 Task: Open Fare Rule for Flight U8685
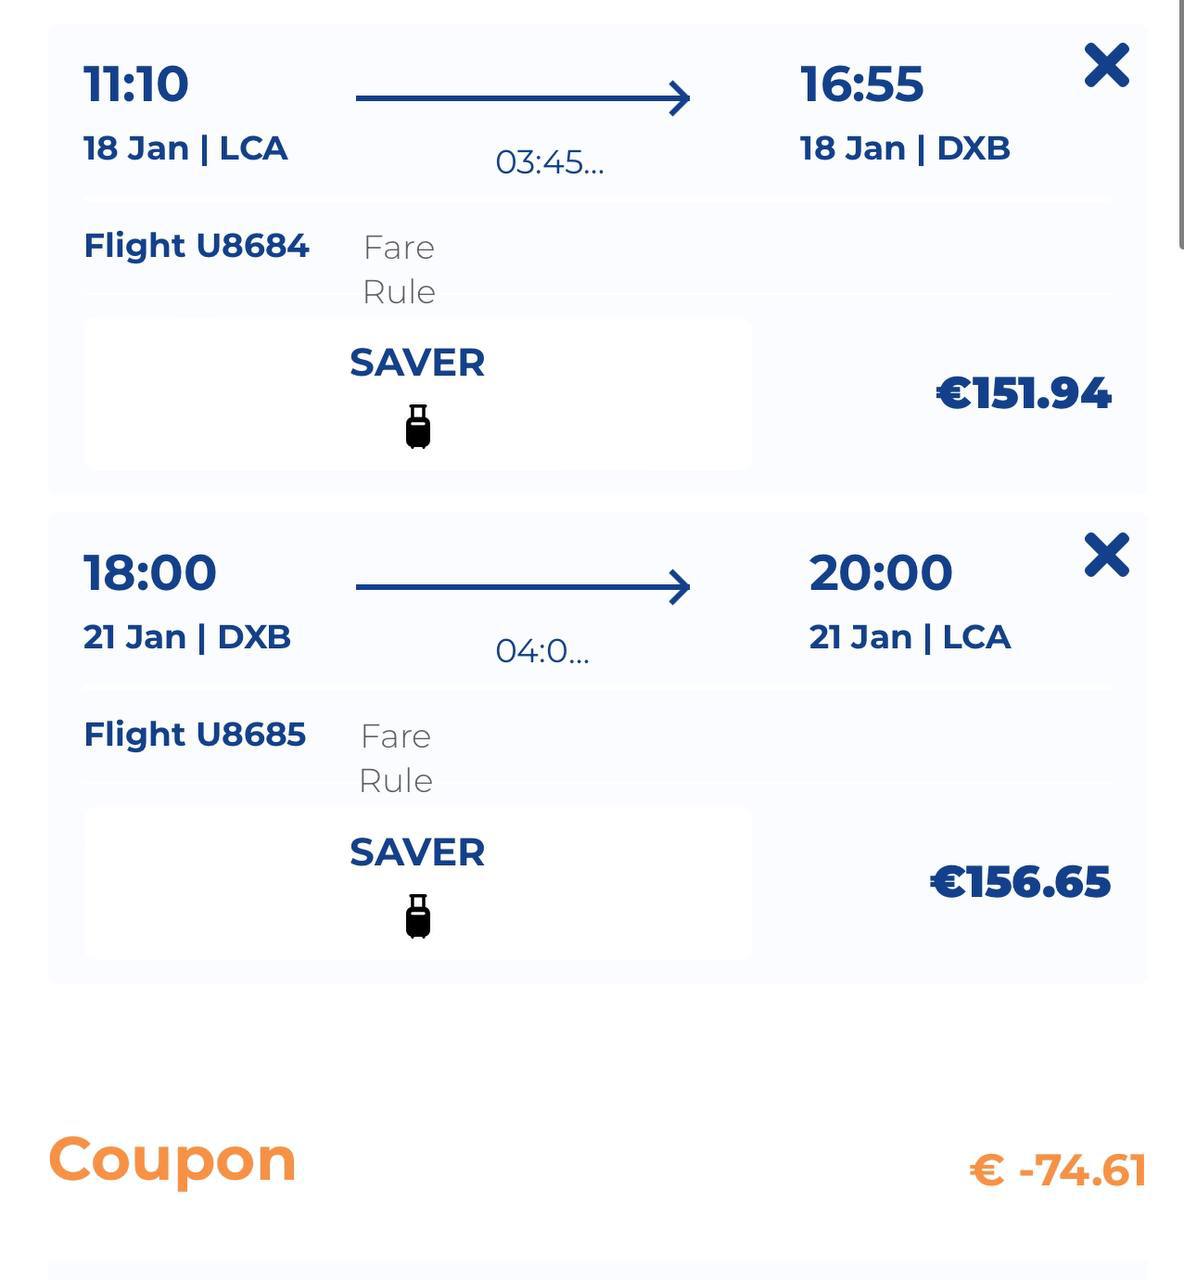coord(396,758)
